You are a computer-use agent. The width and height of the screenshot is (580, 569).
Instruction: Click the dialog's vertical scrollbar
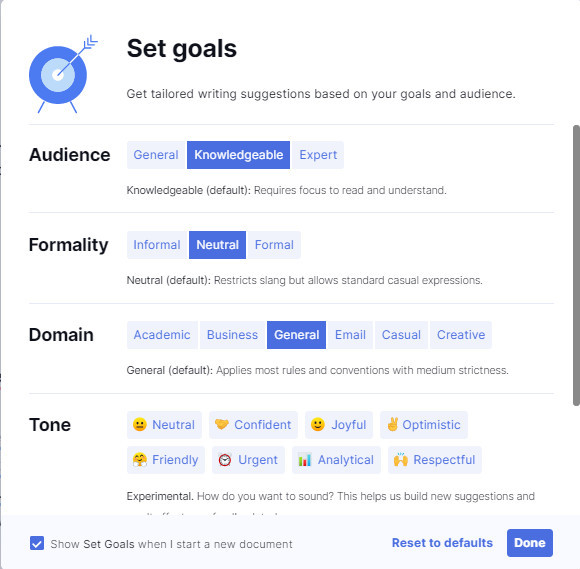click(x=576, y=265)
